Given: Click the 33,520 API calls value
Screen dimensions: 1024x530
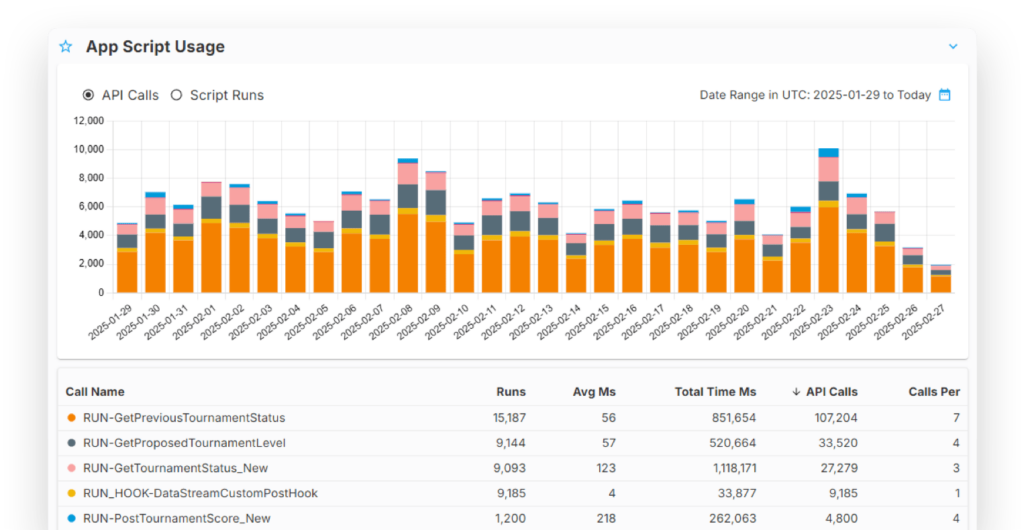Looking at the screenshot, I should [838, 443].
